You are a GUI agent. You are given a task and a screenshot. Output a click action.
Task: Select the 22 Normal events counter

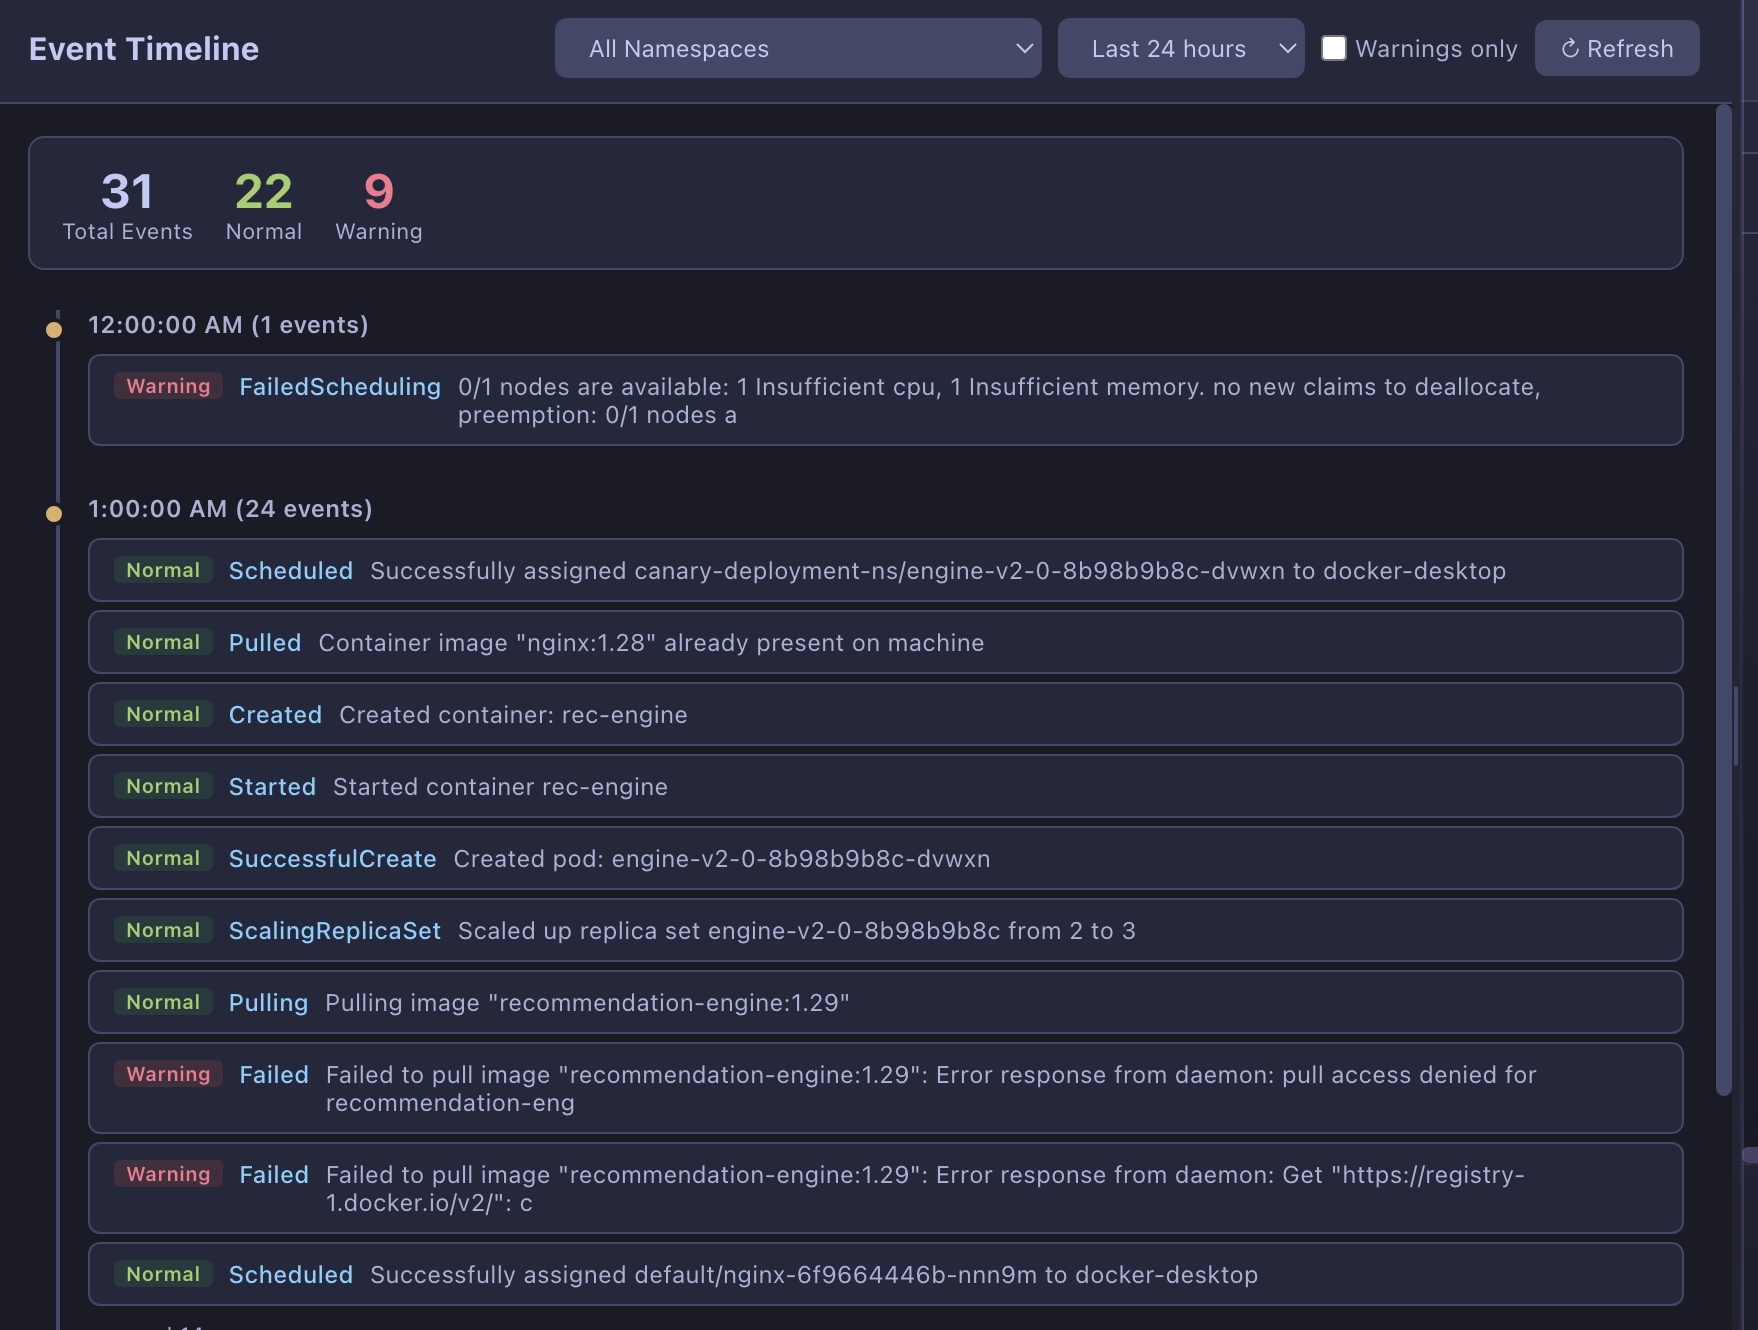(263, 203)
